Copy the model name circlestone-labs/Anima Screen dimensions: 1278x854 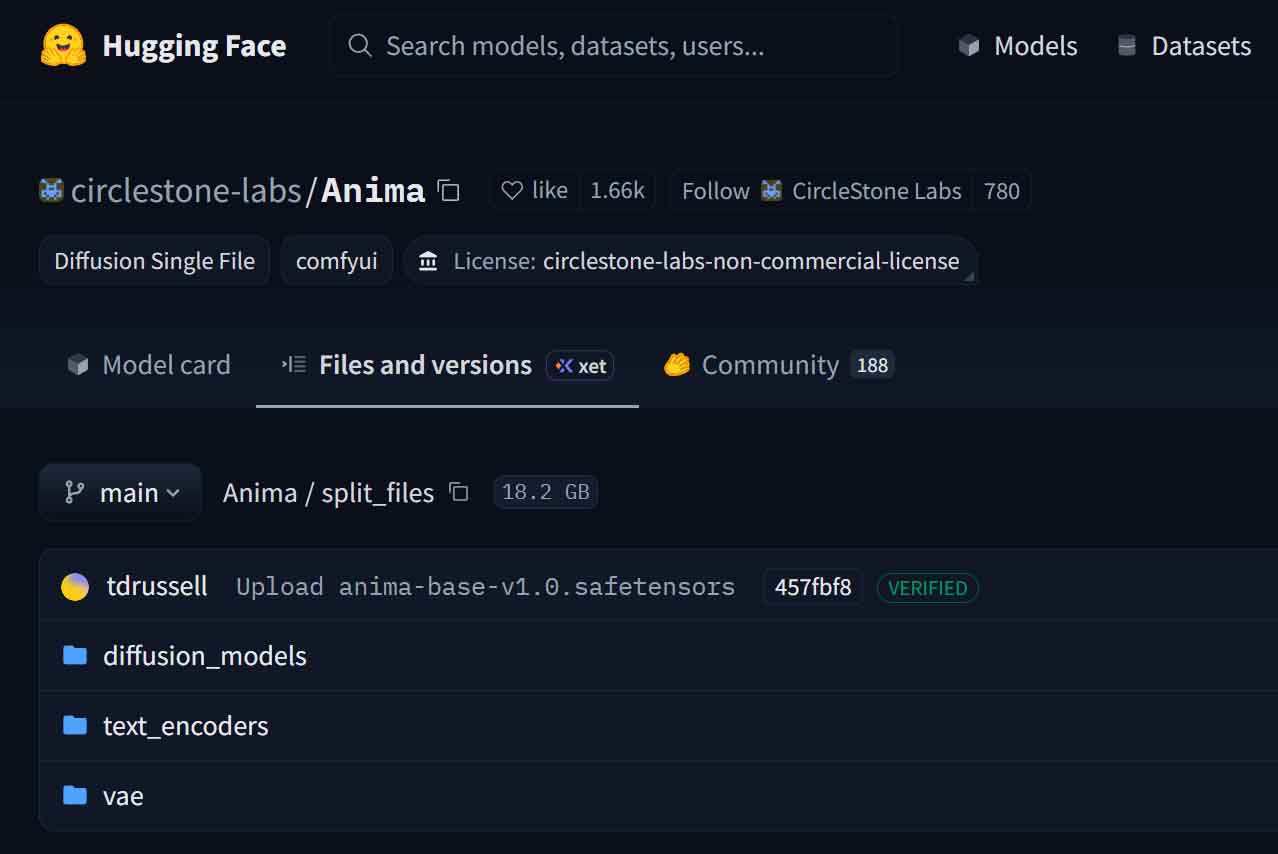click(x=449, y=190)
